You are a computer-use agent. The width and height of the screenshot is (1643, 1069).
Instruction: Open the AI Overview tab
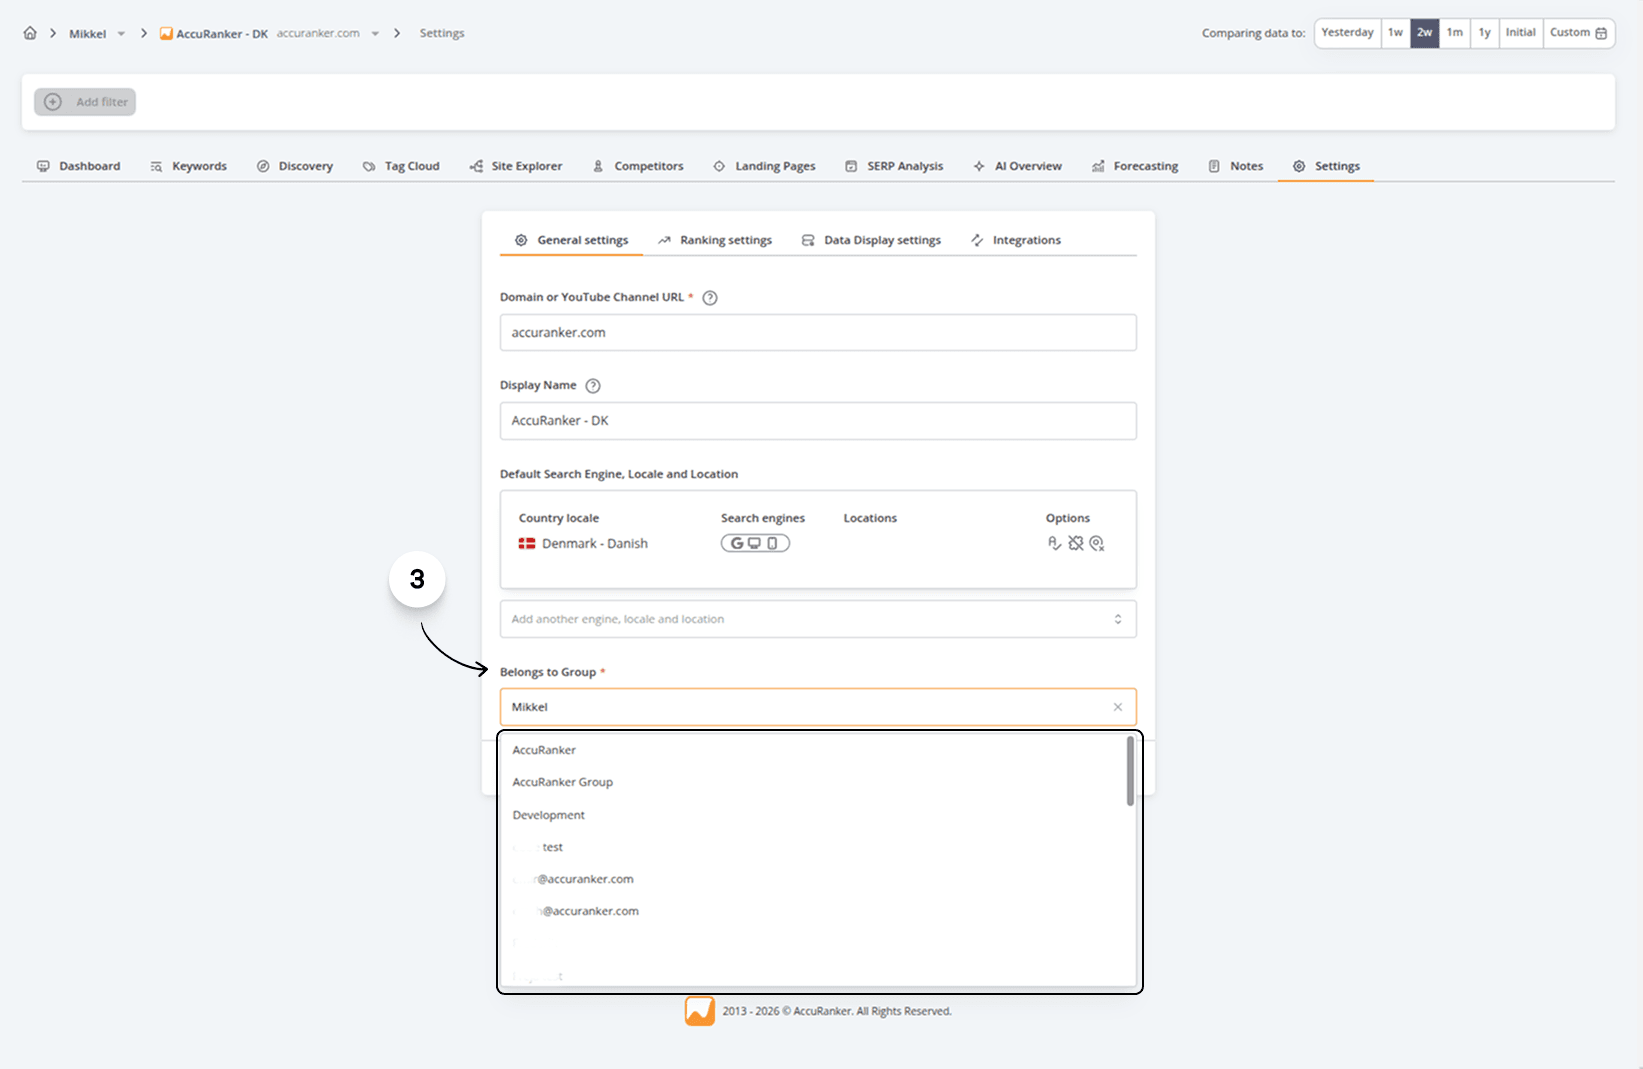point(1018,166)
